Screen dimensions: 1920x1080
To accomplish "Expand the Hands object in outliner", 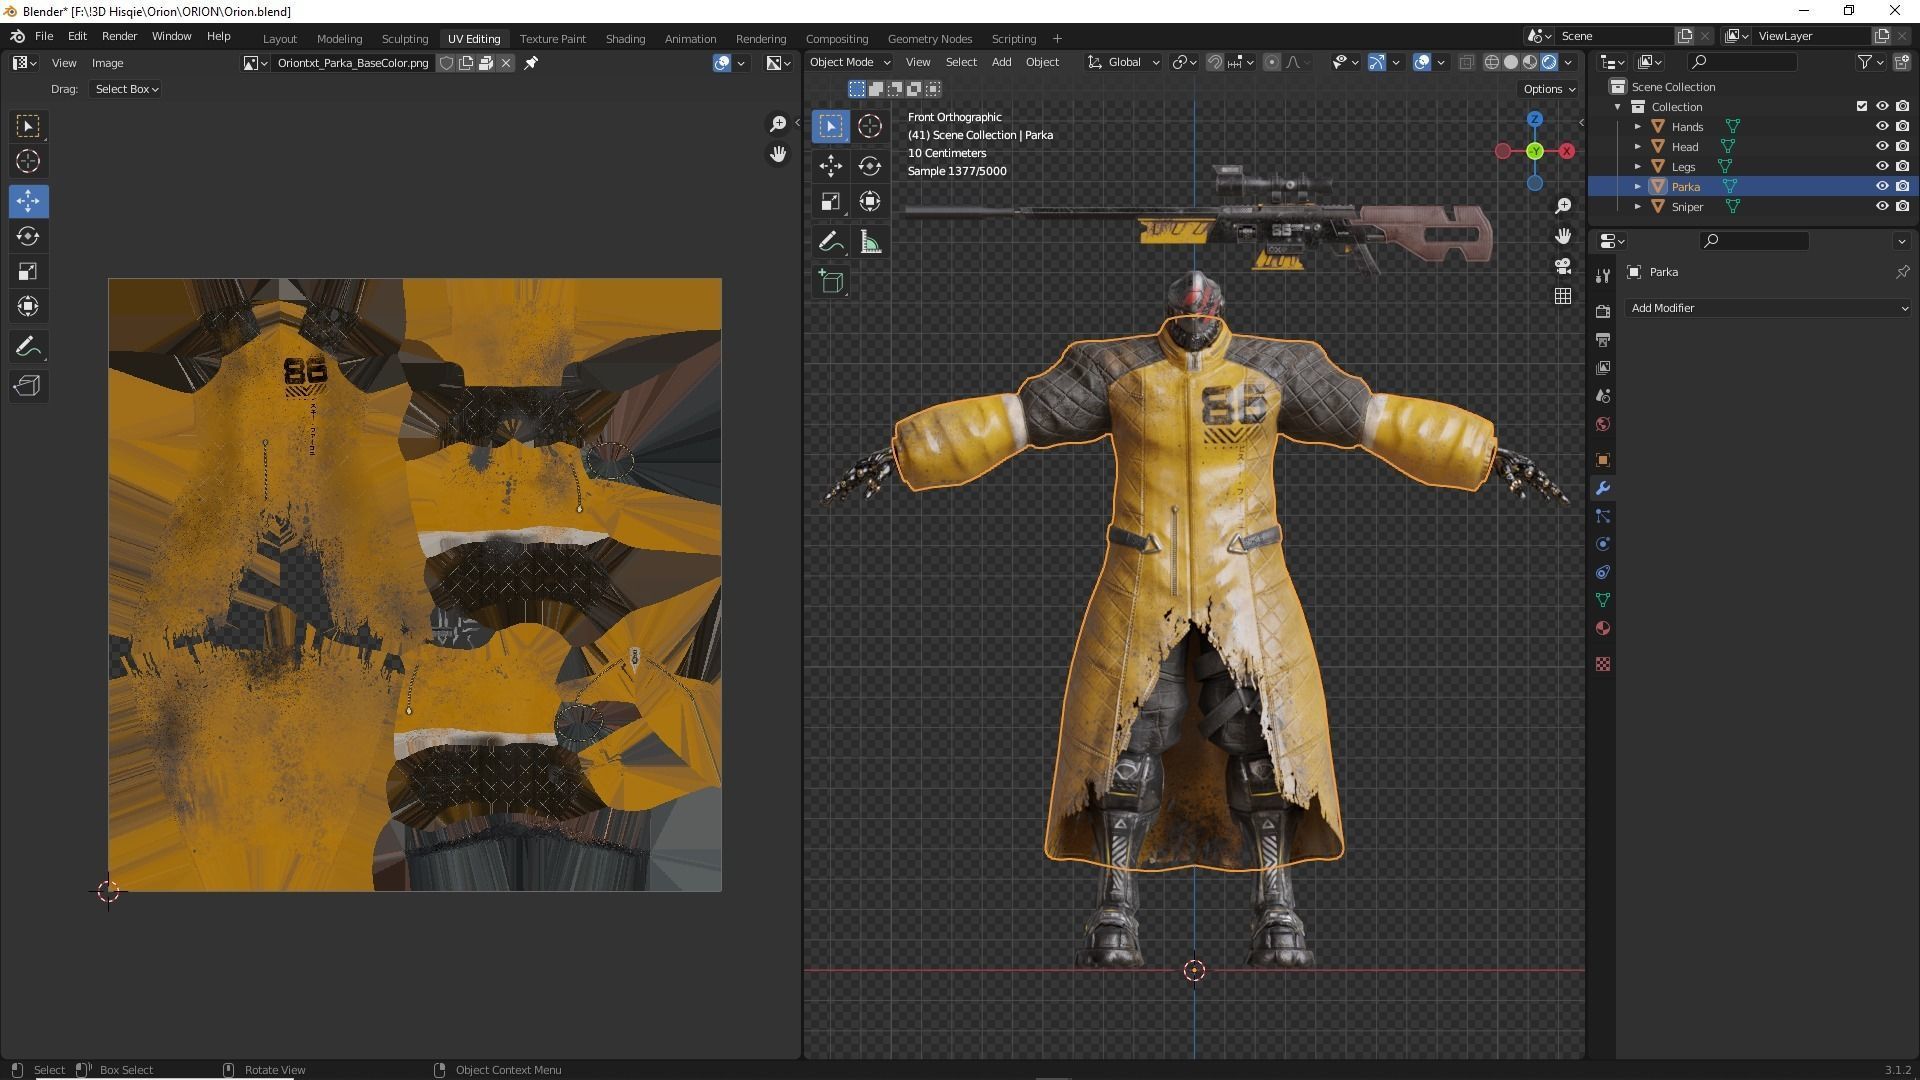I will pyautogui.click(x=1637, y=127).
